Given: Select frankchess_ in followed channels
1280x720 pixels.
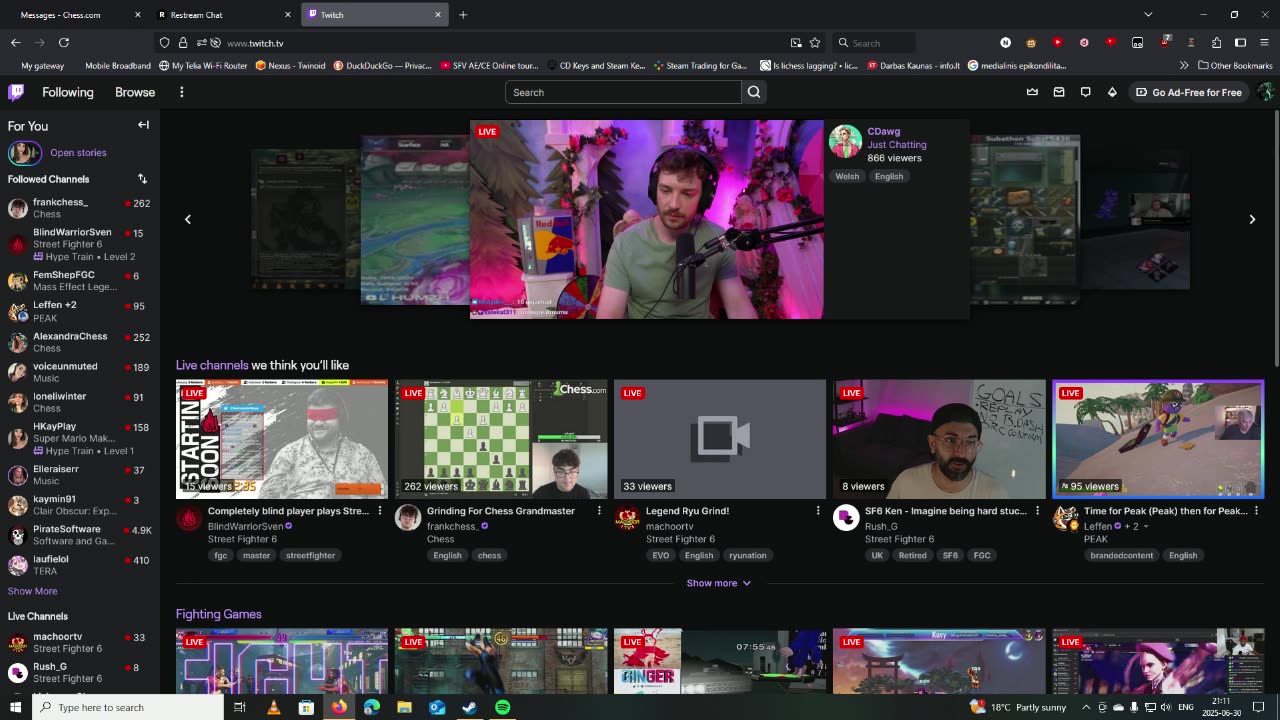Looking at the screenshot, I should coord(79,208).
